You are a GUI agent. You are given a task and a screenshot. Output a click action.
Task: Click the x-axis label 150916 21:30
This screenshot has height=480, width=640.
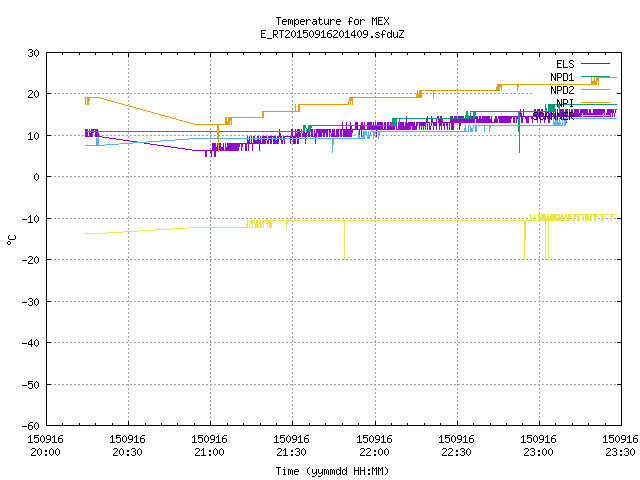pyautogui.click(x=291, y=446)
